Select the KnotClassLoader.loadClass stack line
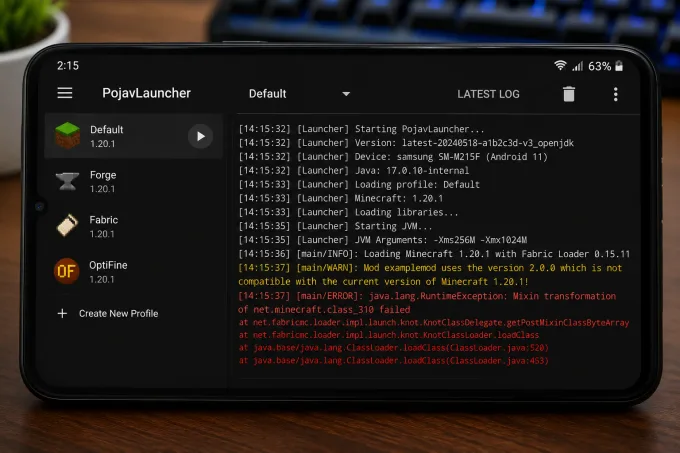Image resolution: width=680 pixels, height=453 pixels. (389, 335)
